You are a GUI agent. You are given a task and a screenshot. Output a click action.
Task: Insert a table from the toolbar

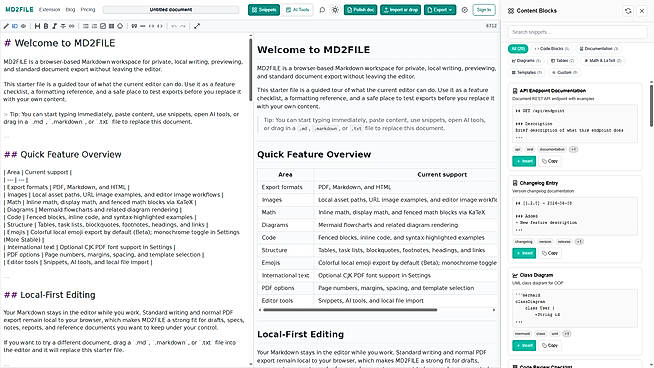pyautogui.click(x=111, y=26)
